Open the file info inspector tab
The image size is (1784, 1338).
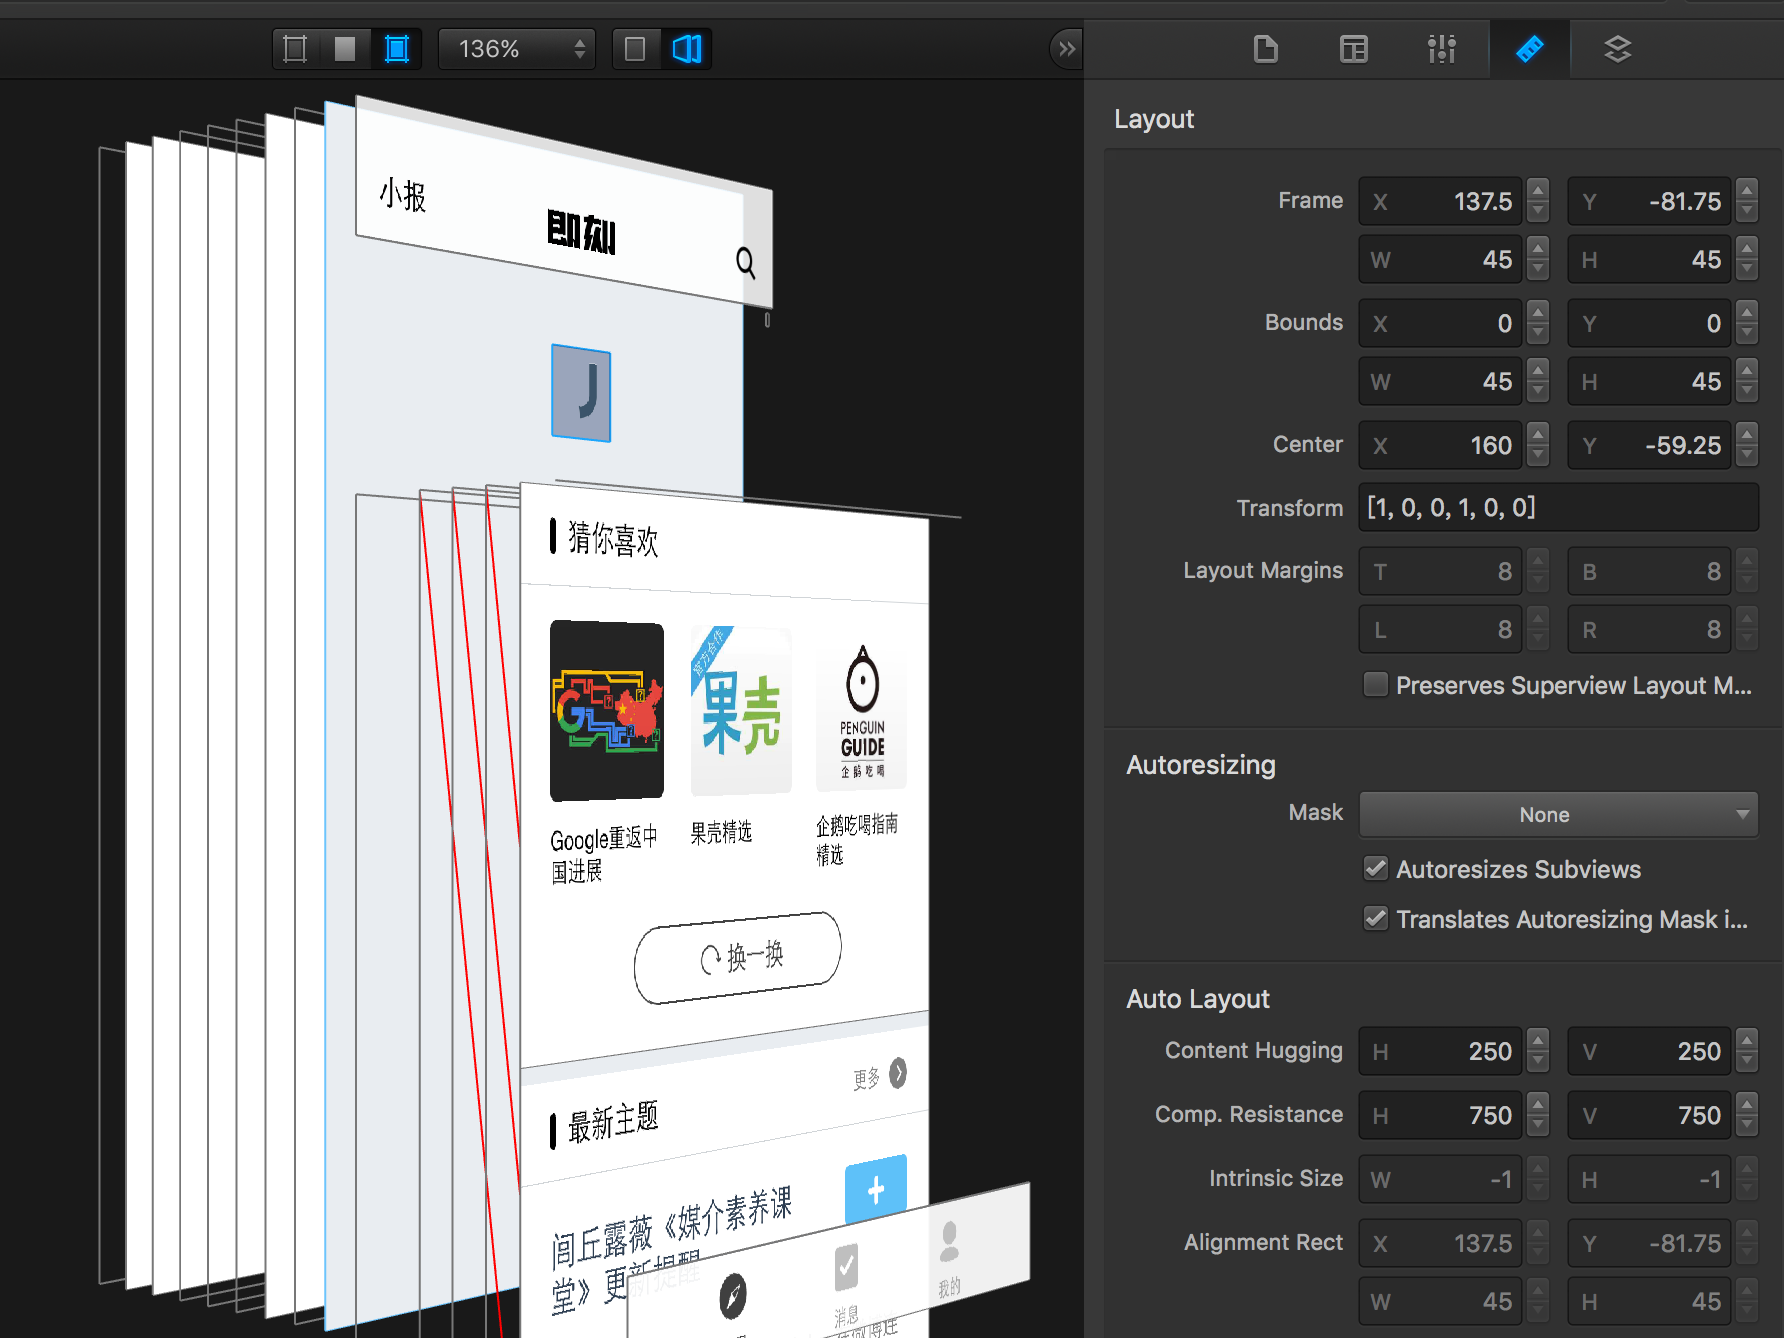[x=1265, y=49]
